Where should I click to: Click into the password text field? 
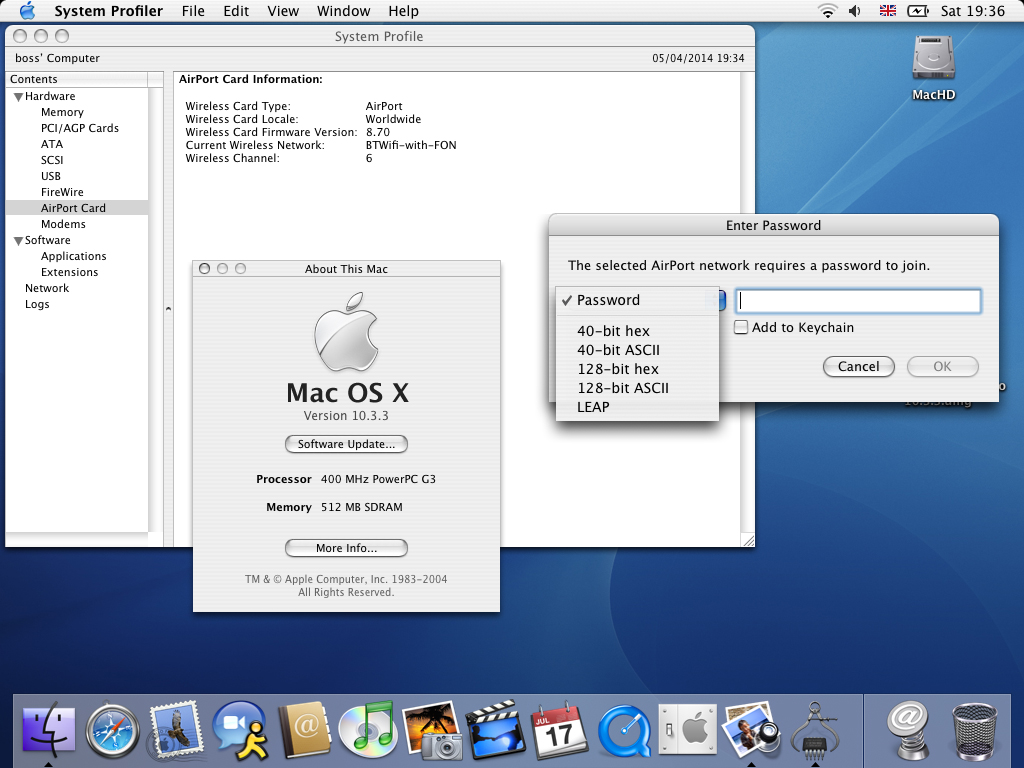[x=857, y=301]
